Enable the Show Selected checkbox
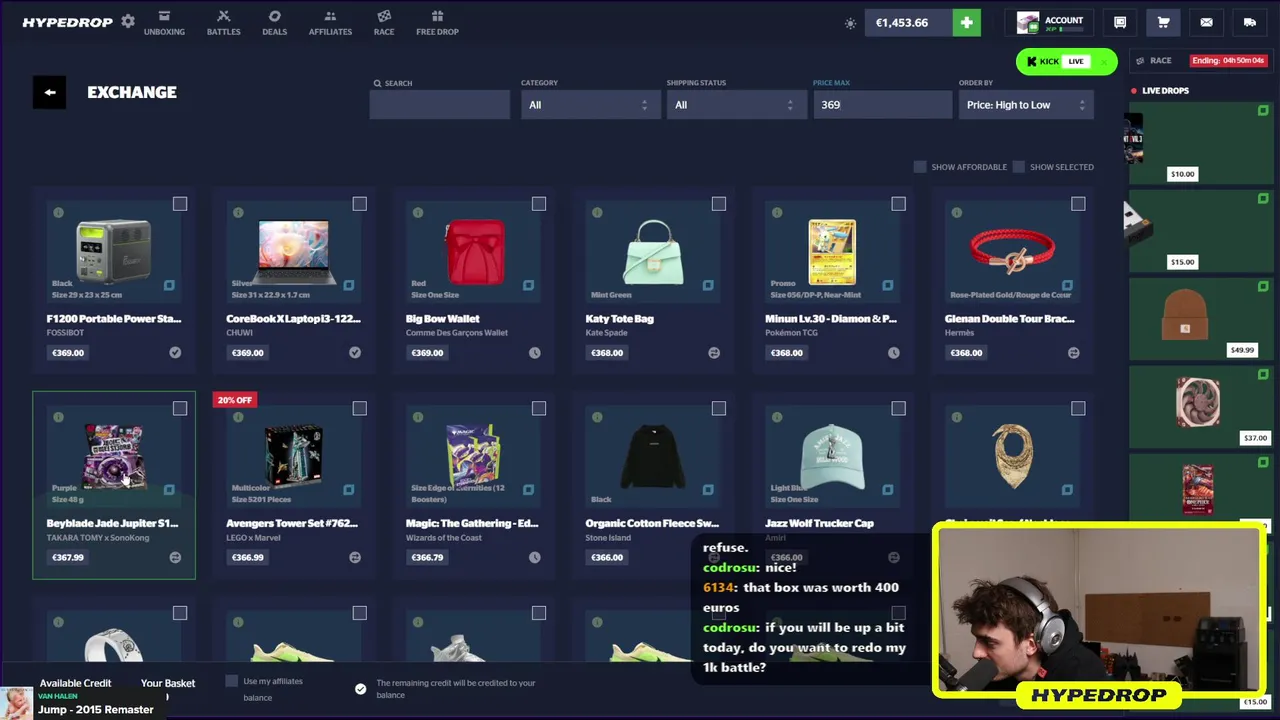Viewport: 1280px width, 720px height. click(1019, 167)
